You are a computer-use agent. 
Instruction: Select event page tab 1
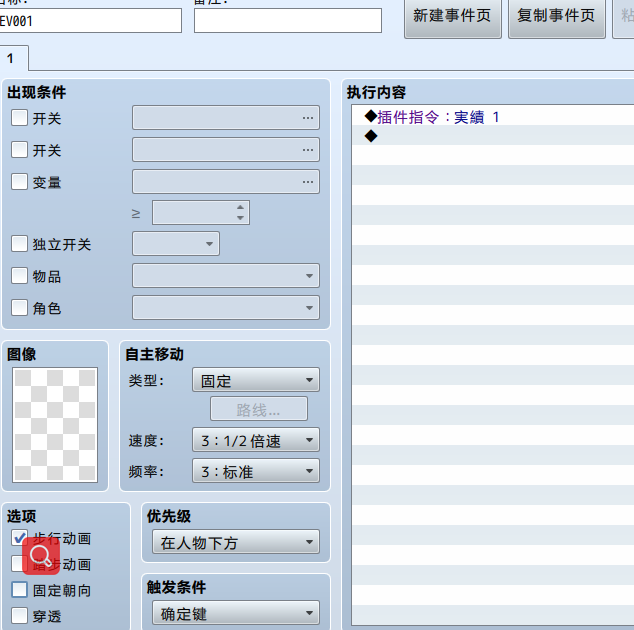pos(13,58)
